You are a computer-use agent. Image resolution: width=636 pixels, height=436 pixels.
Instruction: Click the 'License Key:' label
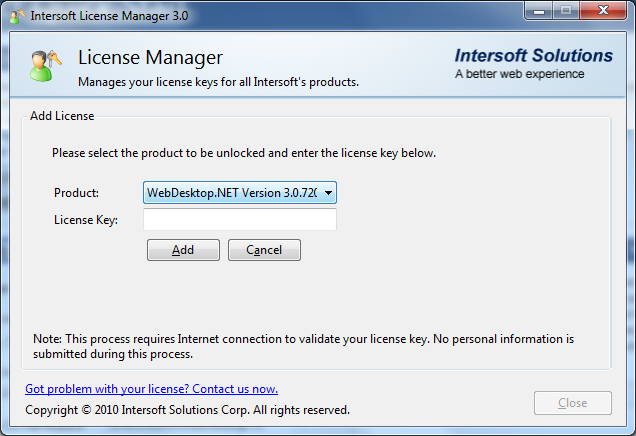pyautogui.click(x=86, y=220)
